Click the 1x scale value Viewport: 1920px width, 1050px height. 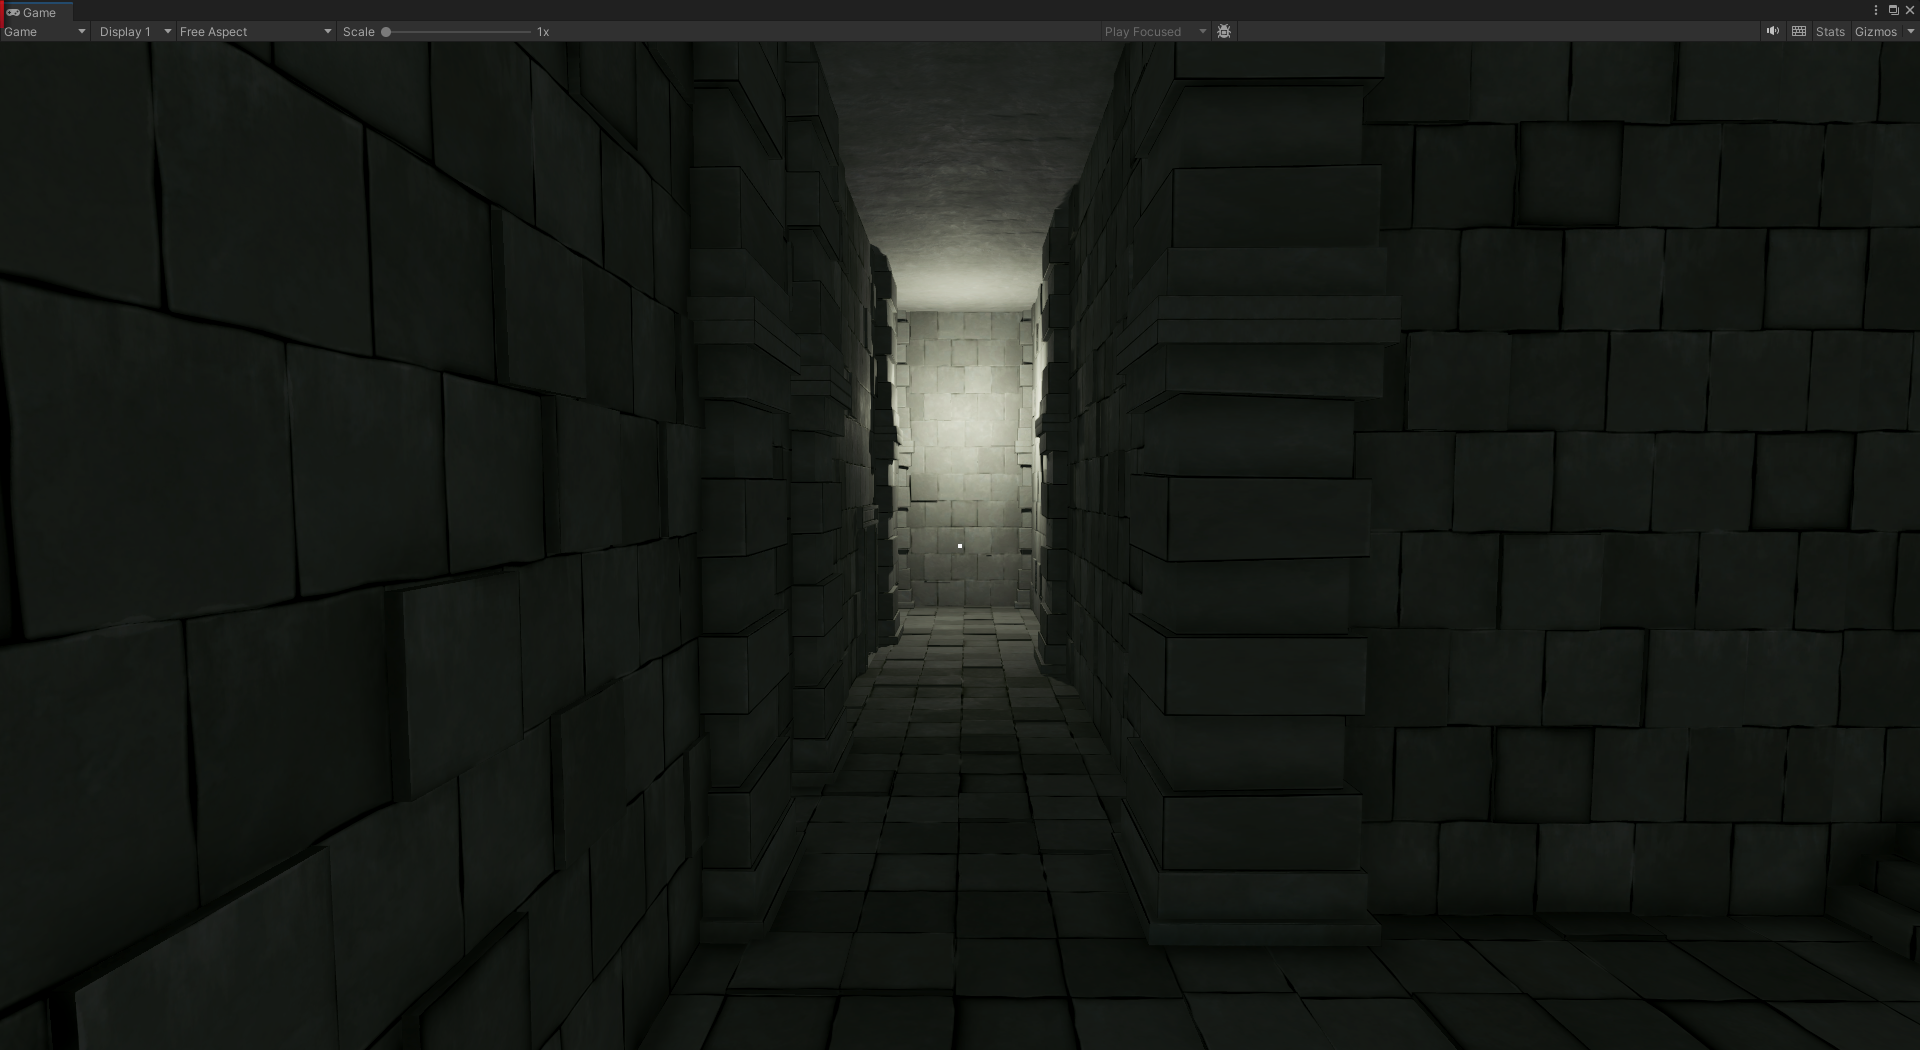[x=543, y=32]
